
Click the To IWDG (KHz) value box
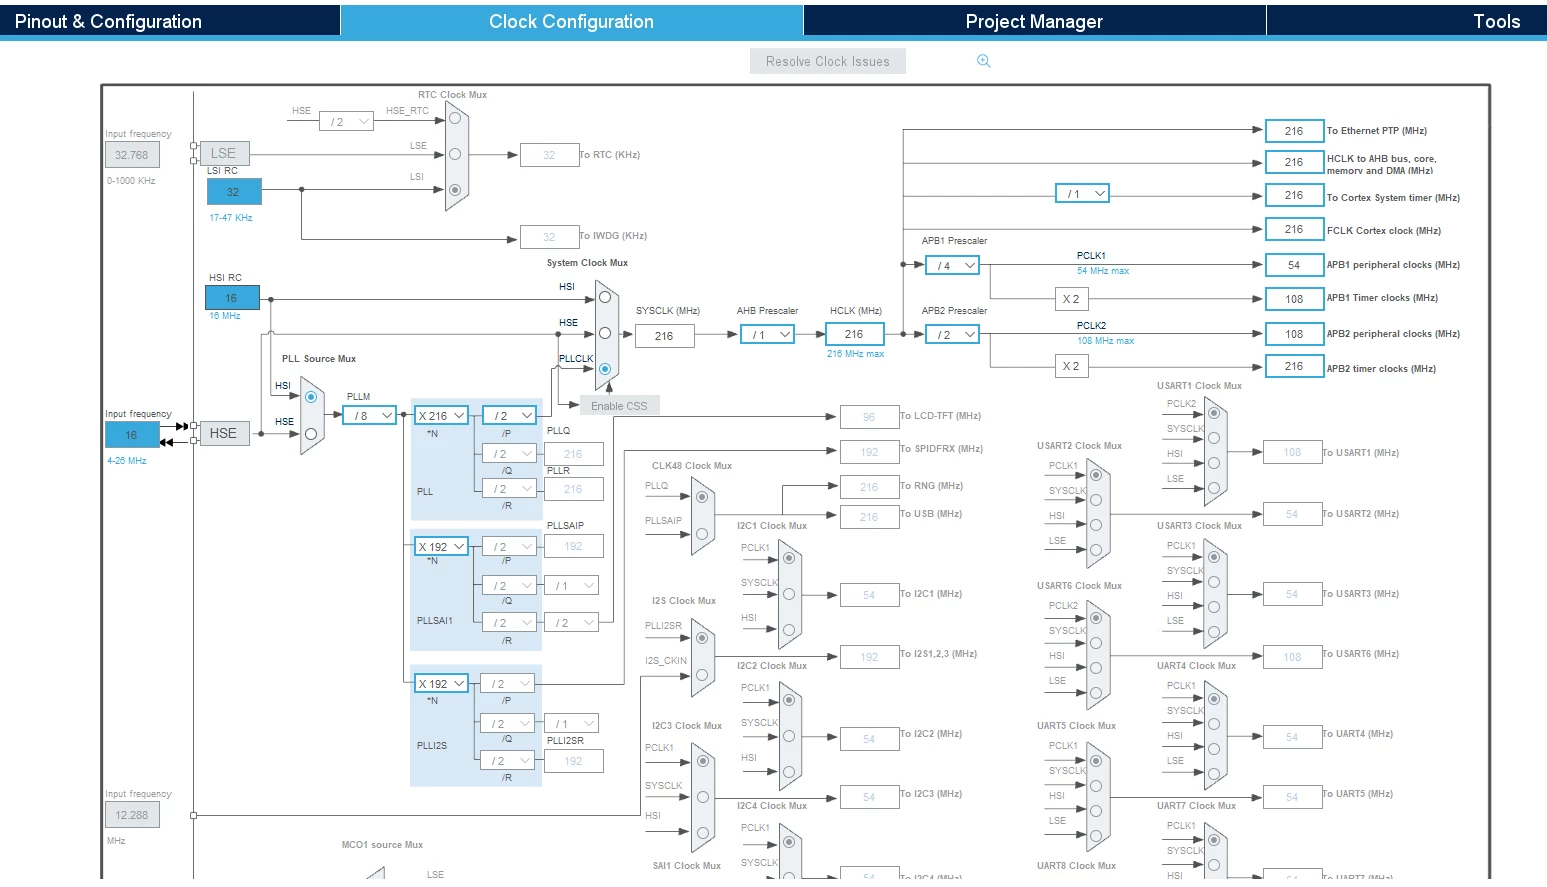pyautogui.click(x=549, y=237)
